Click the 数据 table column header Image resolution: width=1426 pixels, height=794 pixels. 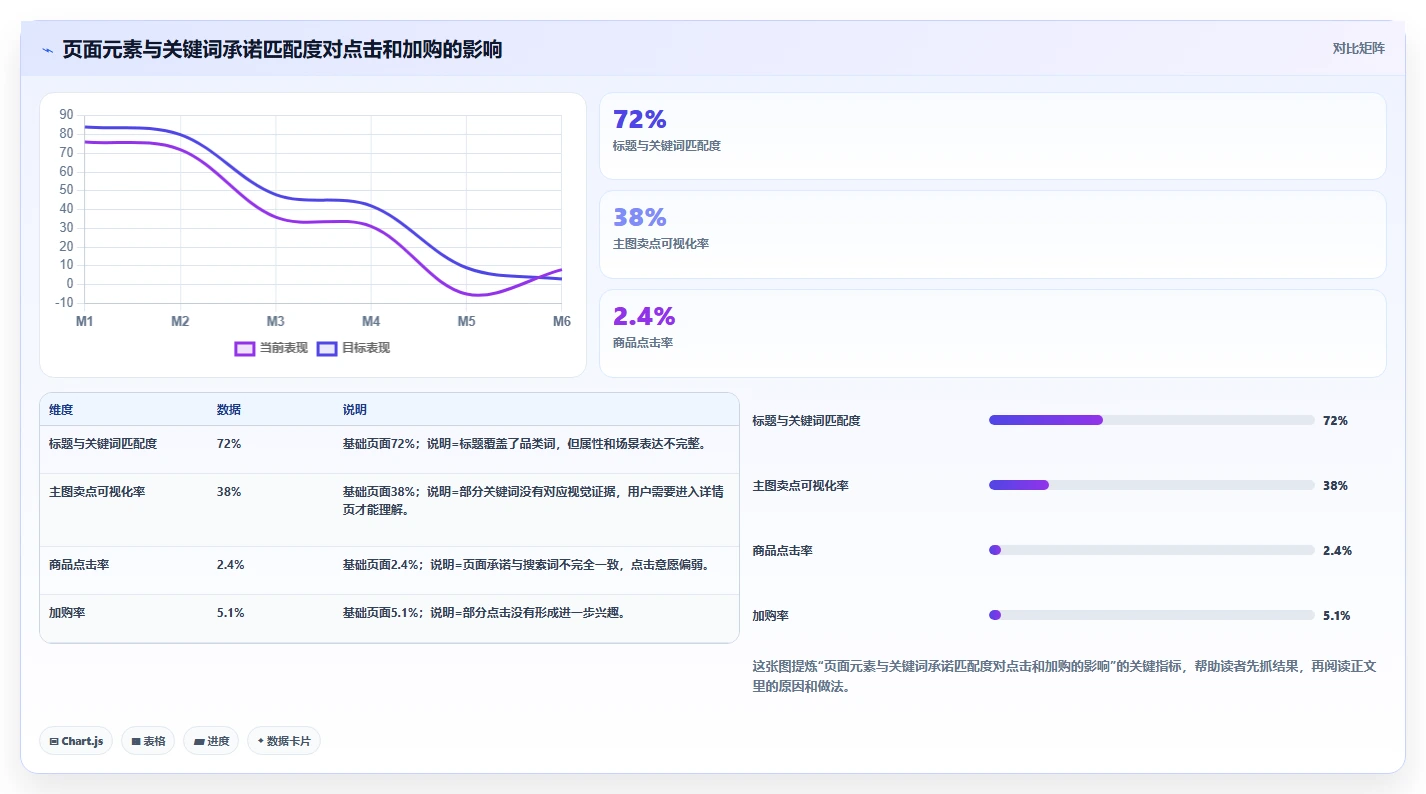click(x=228, y=410)
